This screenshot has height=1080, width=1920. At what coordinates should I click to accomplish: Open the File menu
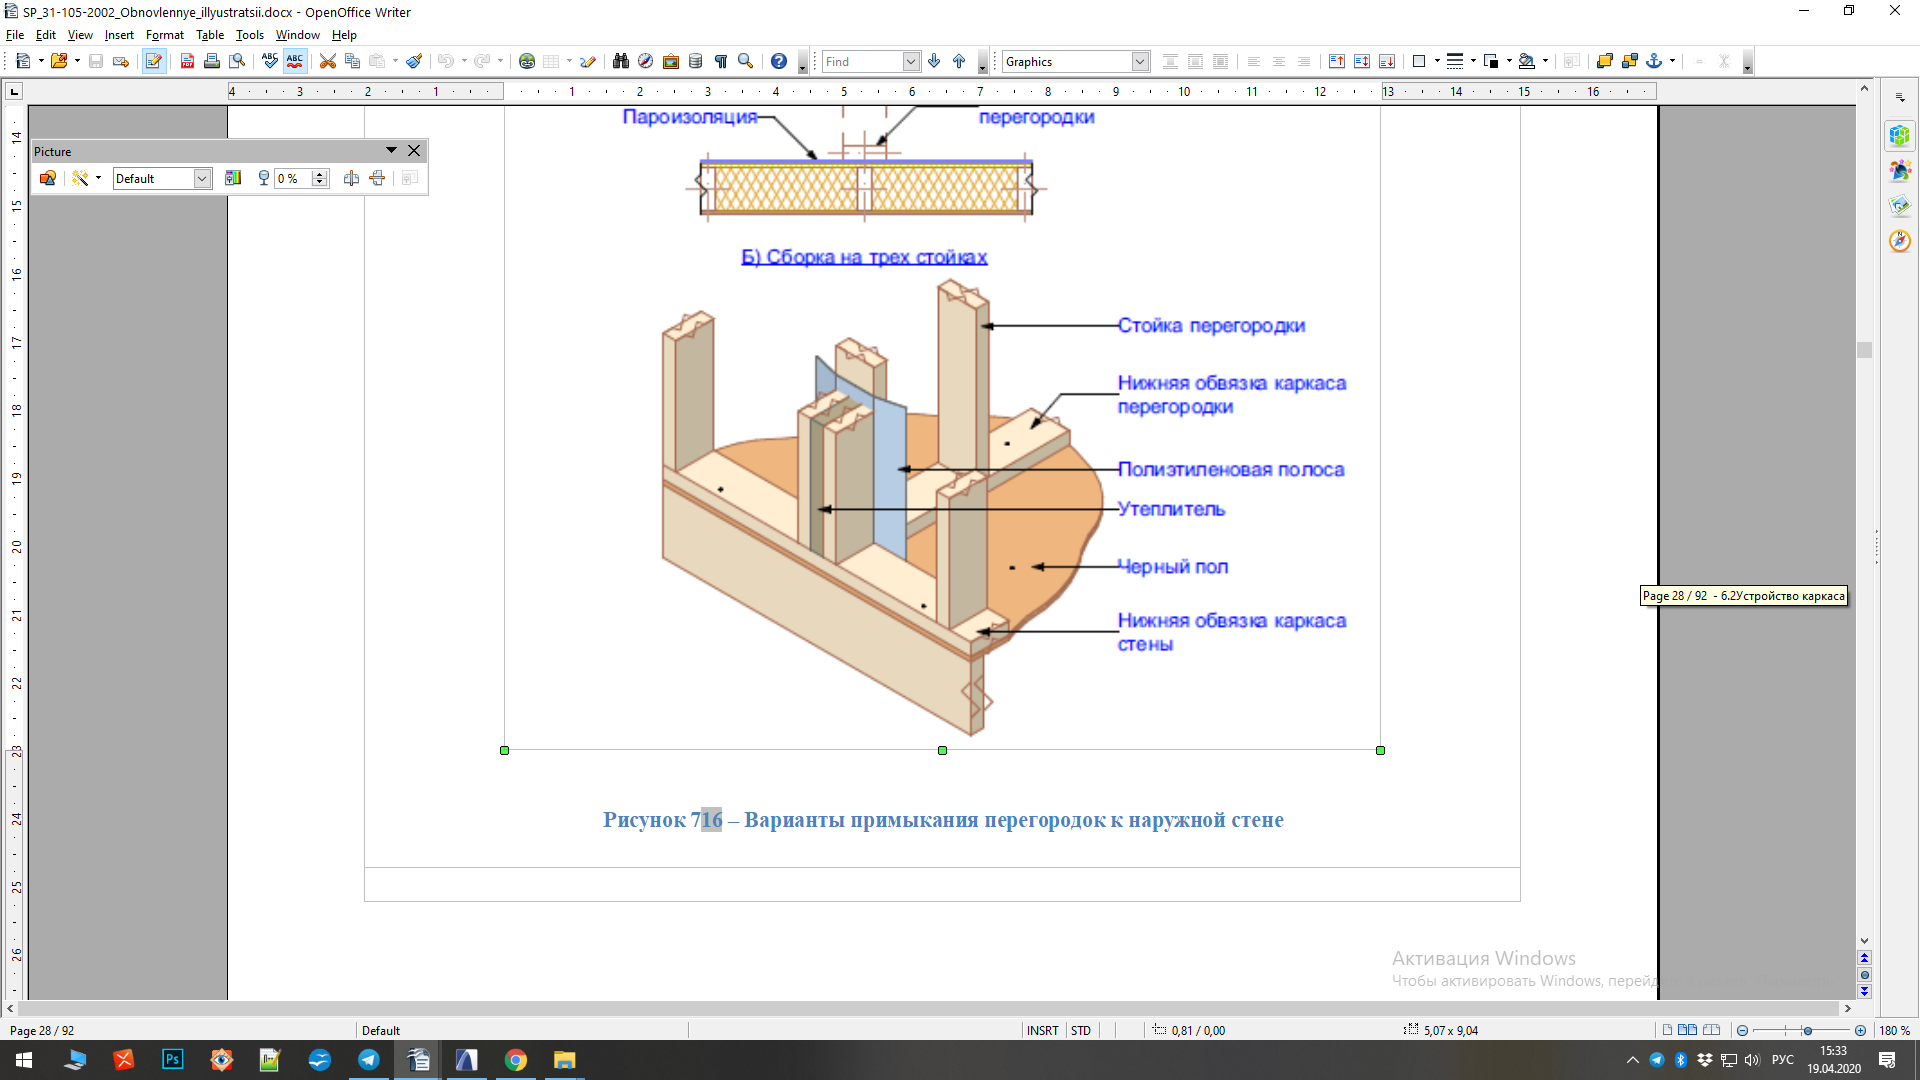click(x=15, y=35)
